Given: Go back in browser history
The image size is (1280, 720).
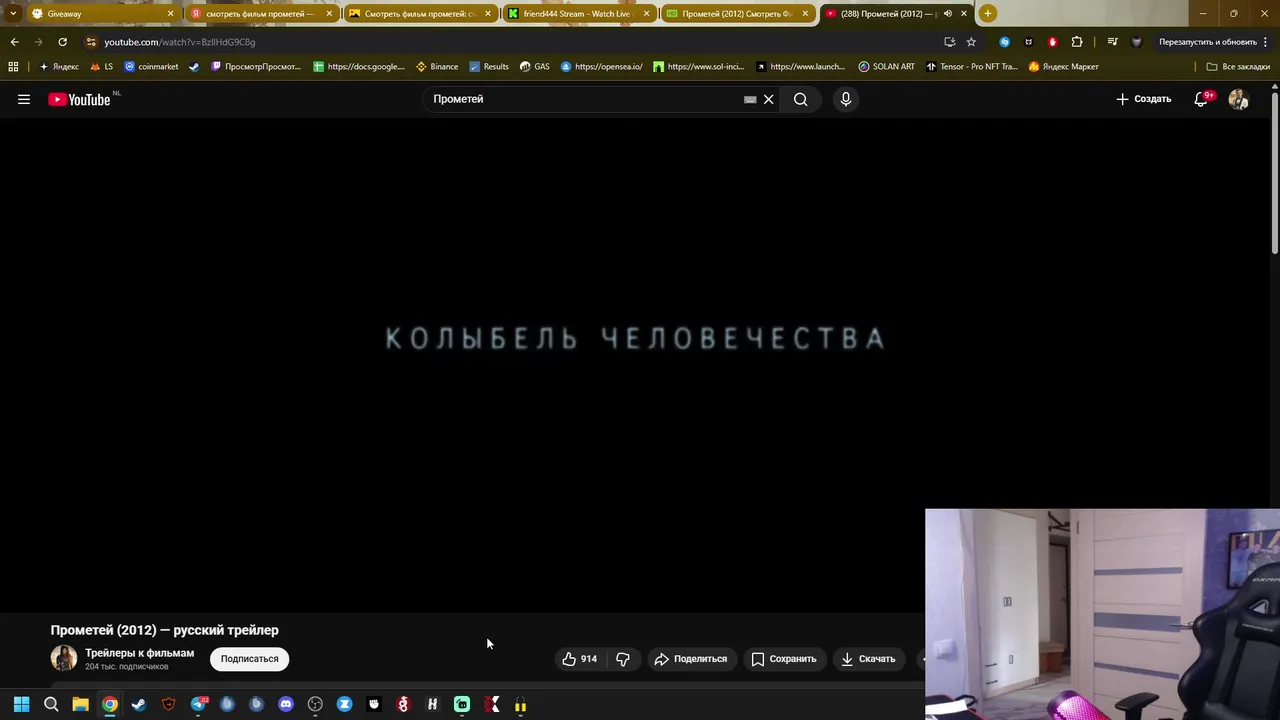Looking at the screenshot, I should pyautogui.click(x=14, y=42).
